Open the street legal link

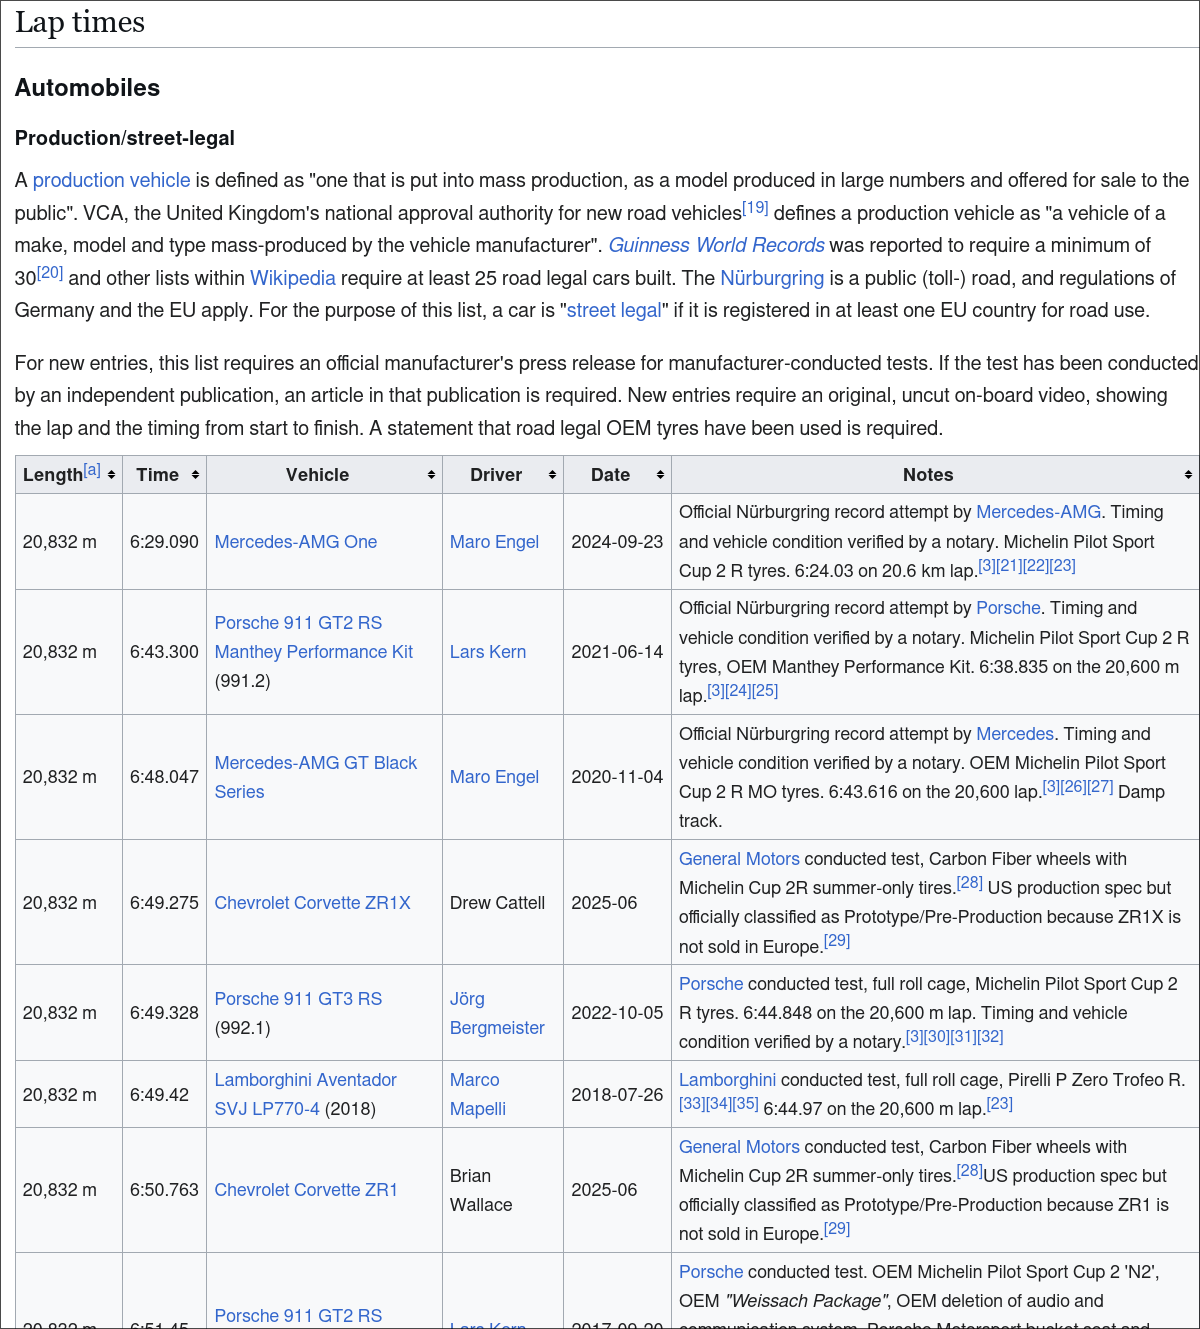pos(614,310)
